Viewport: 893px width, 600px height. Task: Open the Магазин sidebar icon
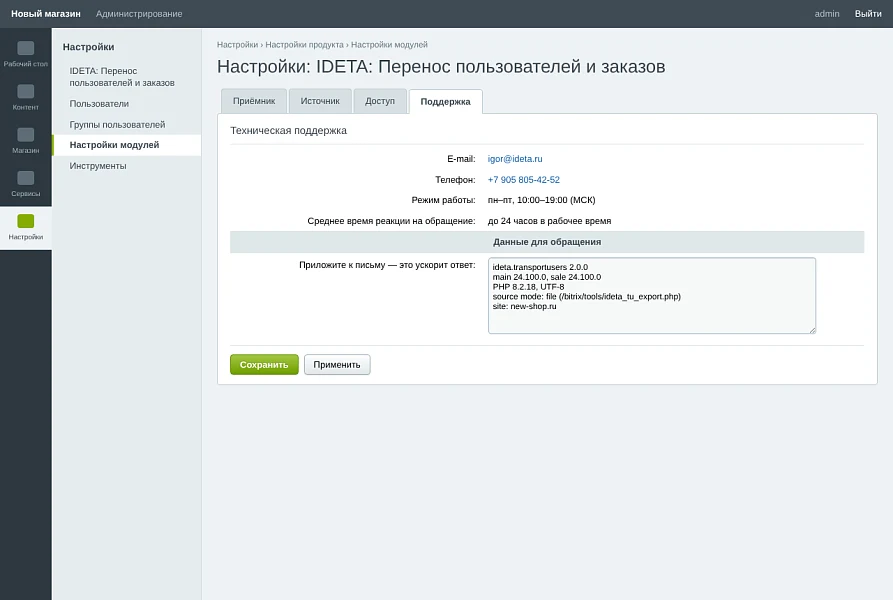(26, 141)
